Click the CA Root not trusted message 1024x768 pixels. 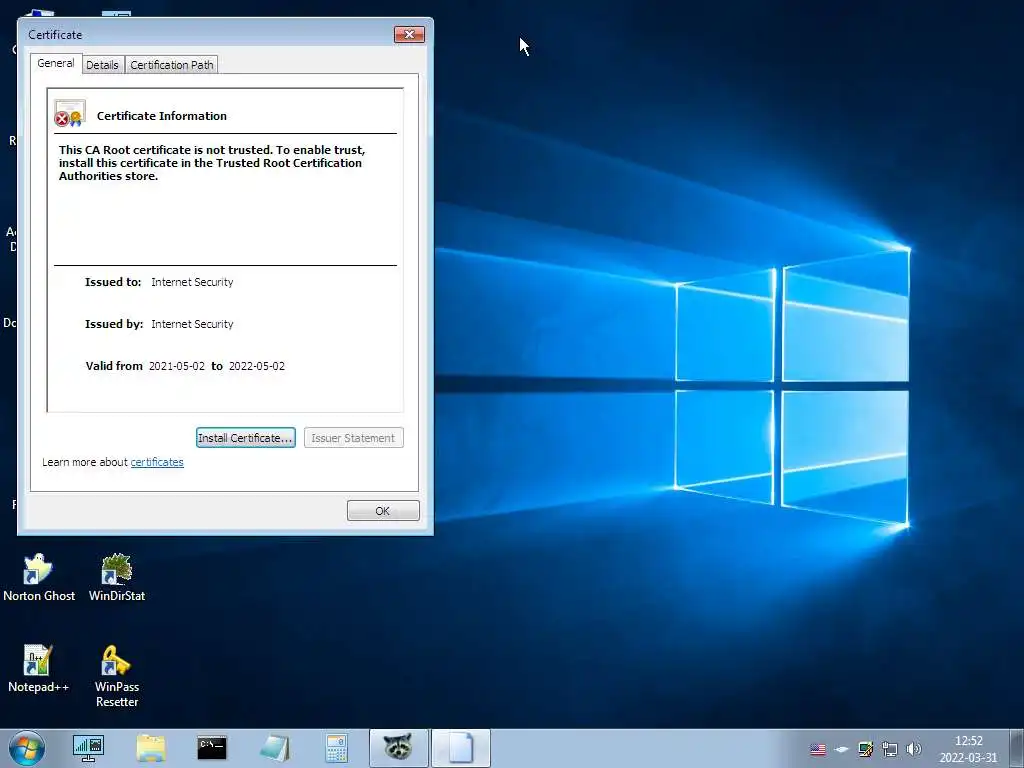212,163
